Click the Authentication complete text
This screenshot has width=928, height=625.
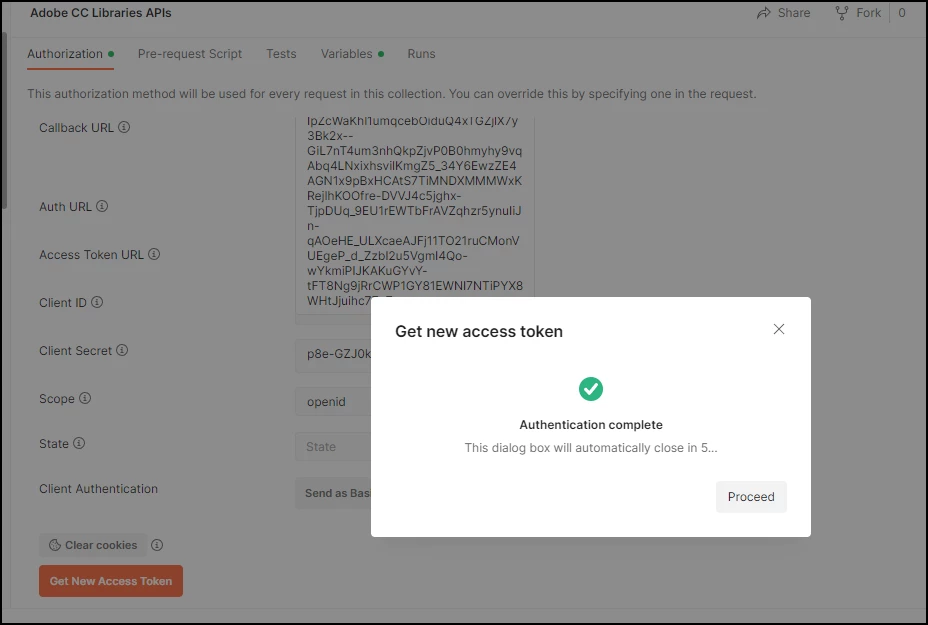coord(591,425)
